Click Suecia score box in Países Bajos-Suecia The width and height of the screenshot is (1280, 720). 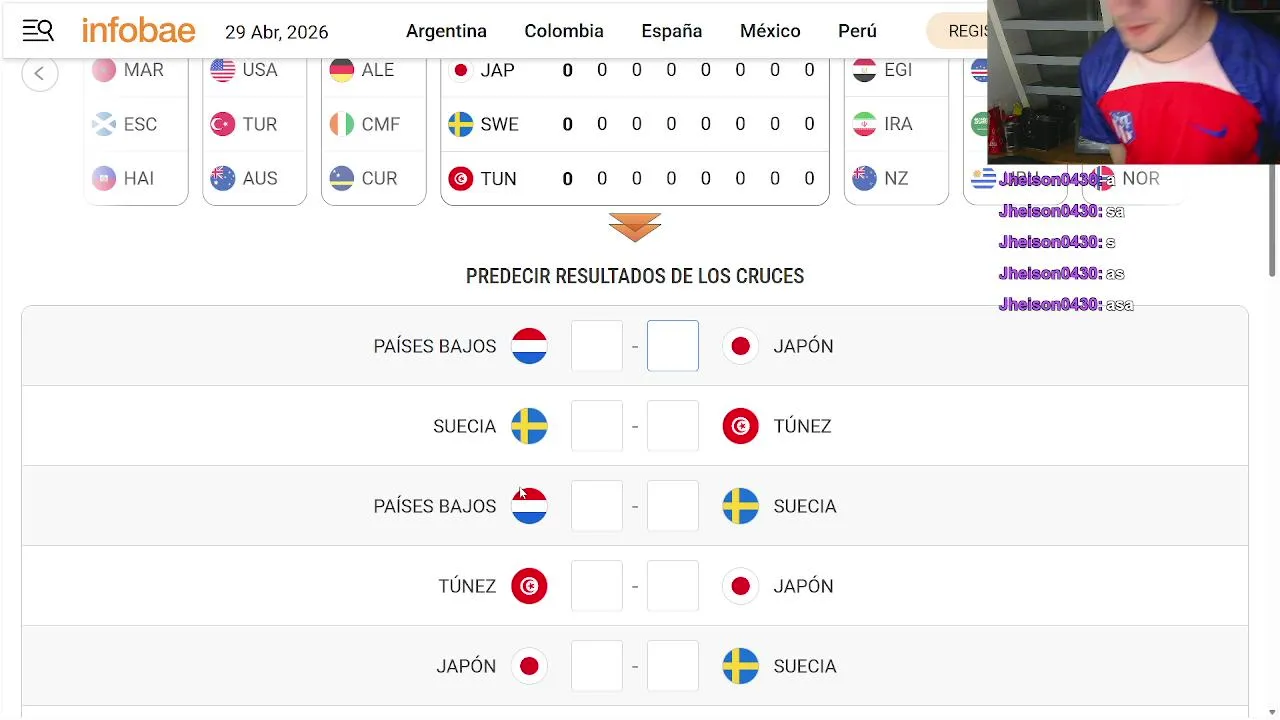(673, 506)
